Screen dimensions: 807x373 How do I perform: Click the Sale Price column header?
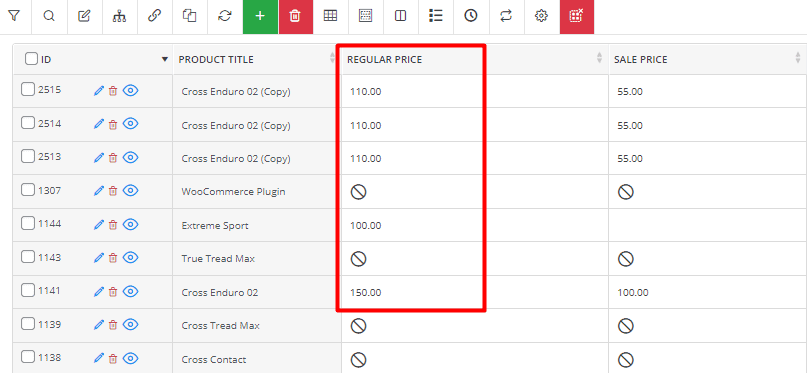(x=640, y=60)
